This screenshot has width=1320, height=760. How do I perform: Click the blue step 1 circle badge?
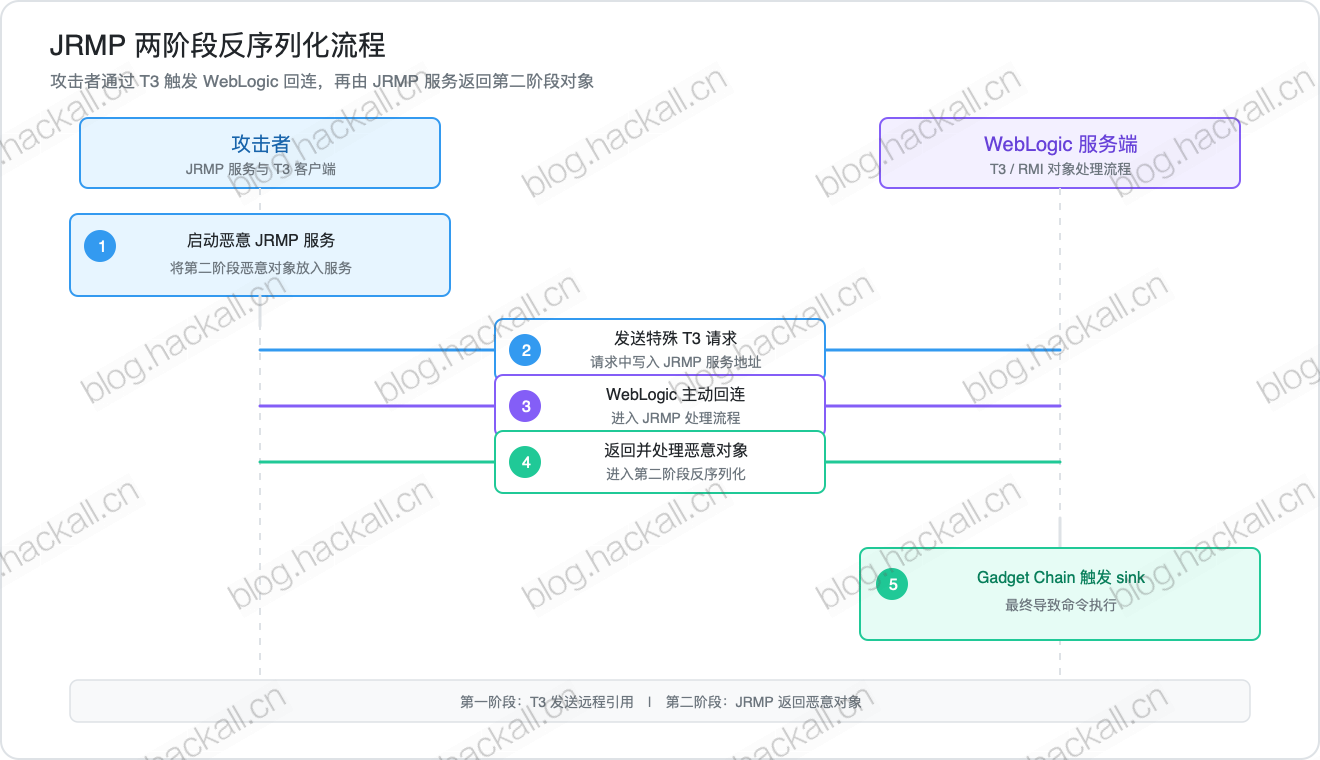click(100, 246)
